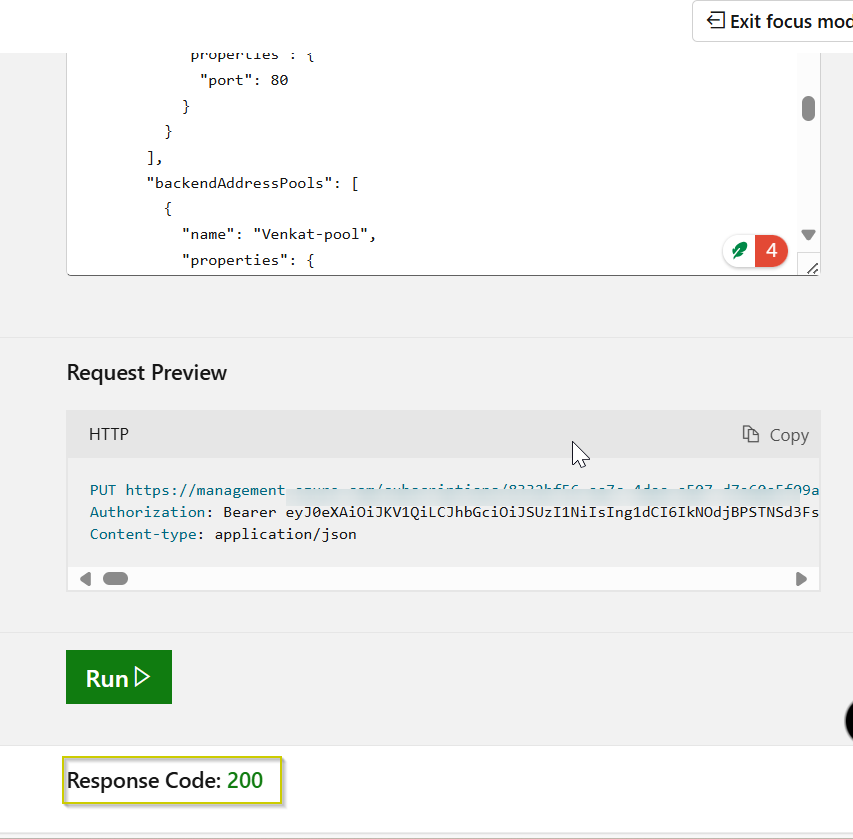Image resolution: width=853 pixels, height=839 pixels.
Task: Select the Response Code 200 text
Action: click(x=165, y=780)
